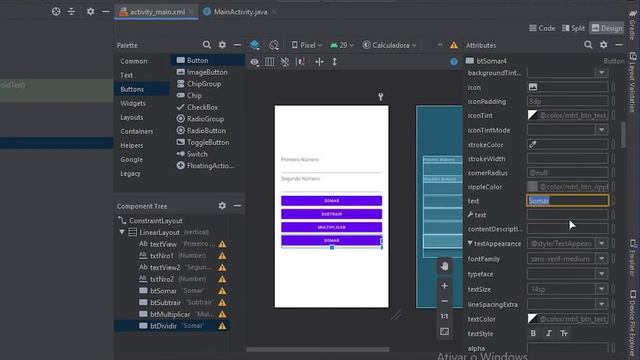Toggle italic text style
The width and height of the screenshot is (640, 360).
click(x=549, y=333)
